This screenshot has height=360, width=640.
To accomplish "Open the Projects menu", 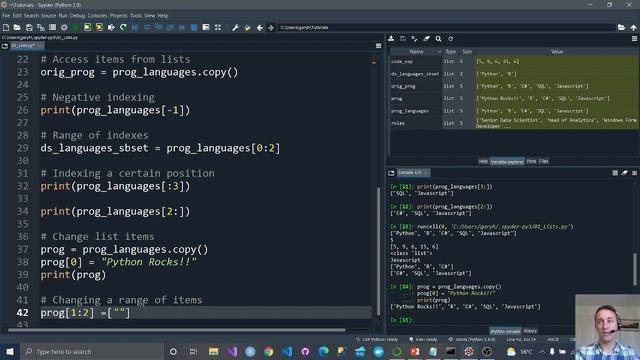I will coord(118,16).
